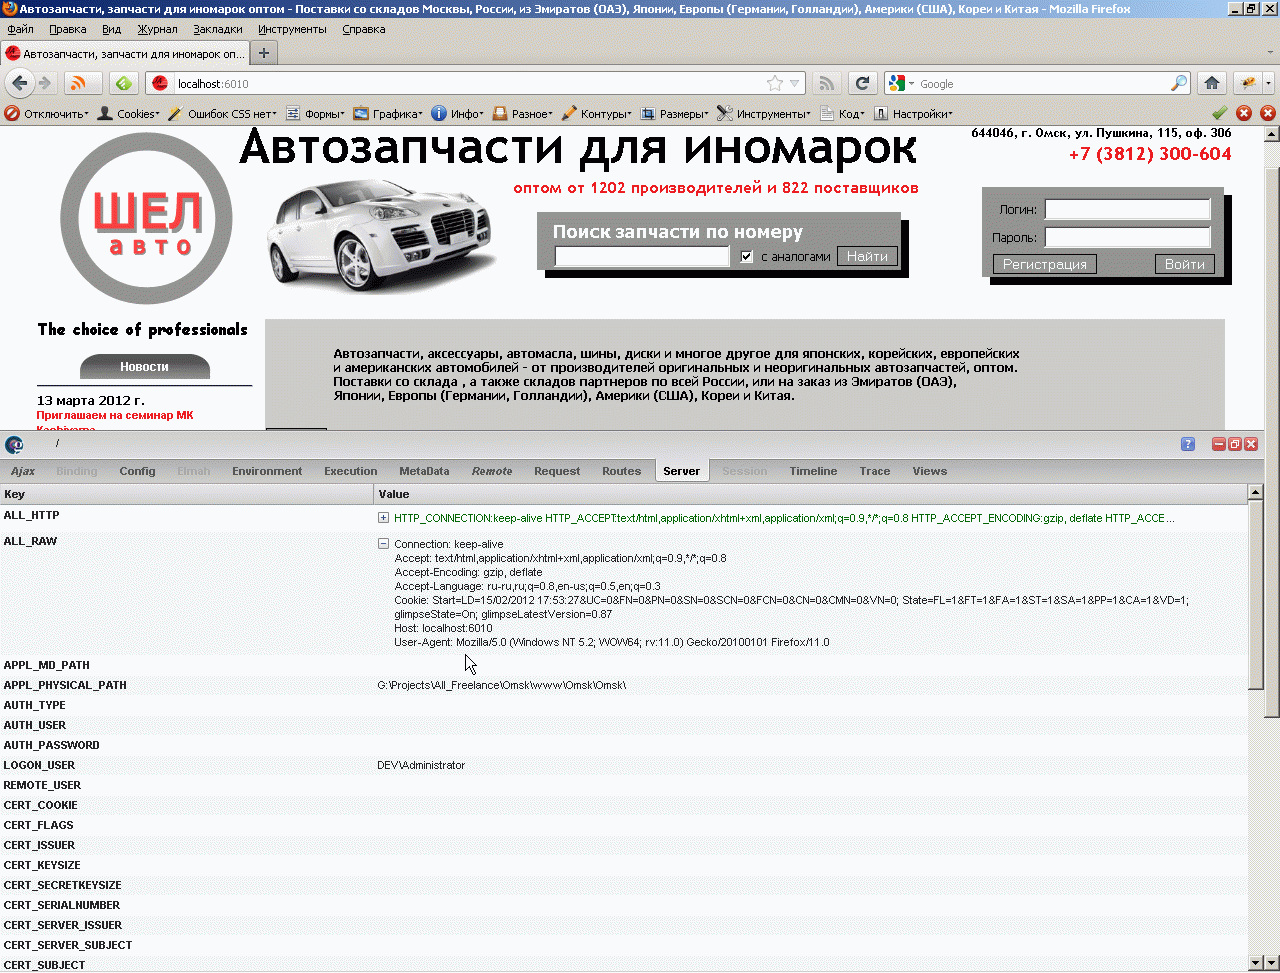Open the Ошибок CSS нет toolbar item
The width and height of the screenshot is (1280, 973).
click(221, 114)
